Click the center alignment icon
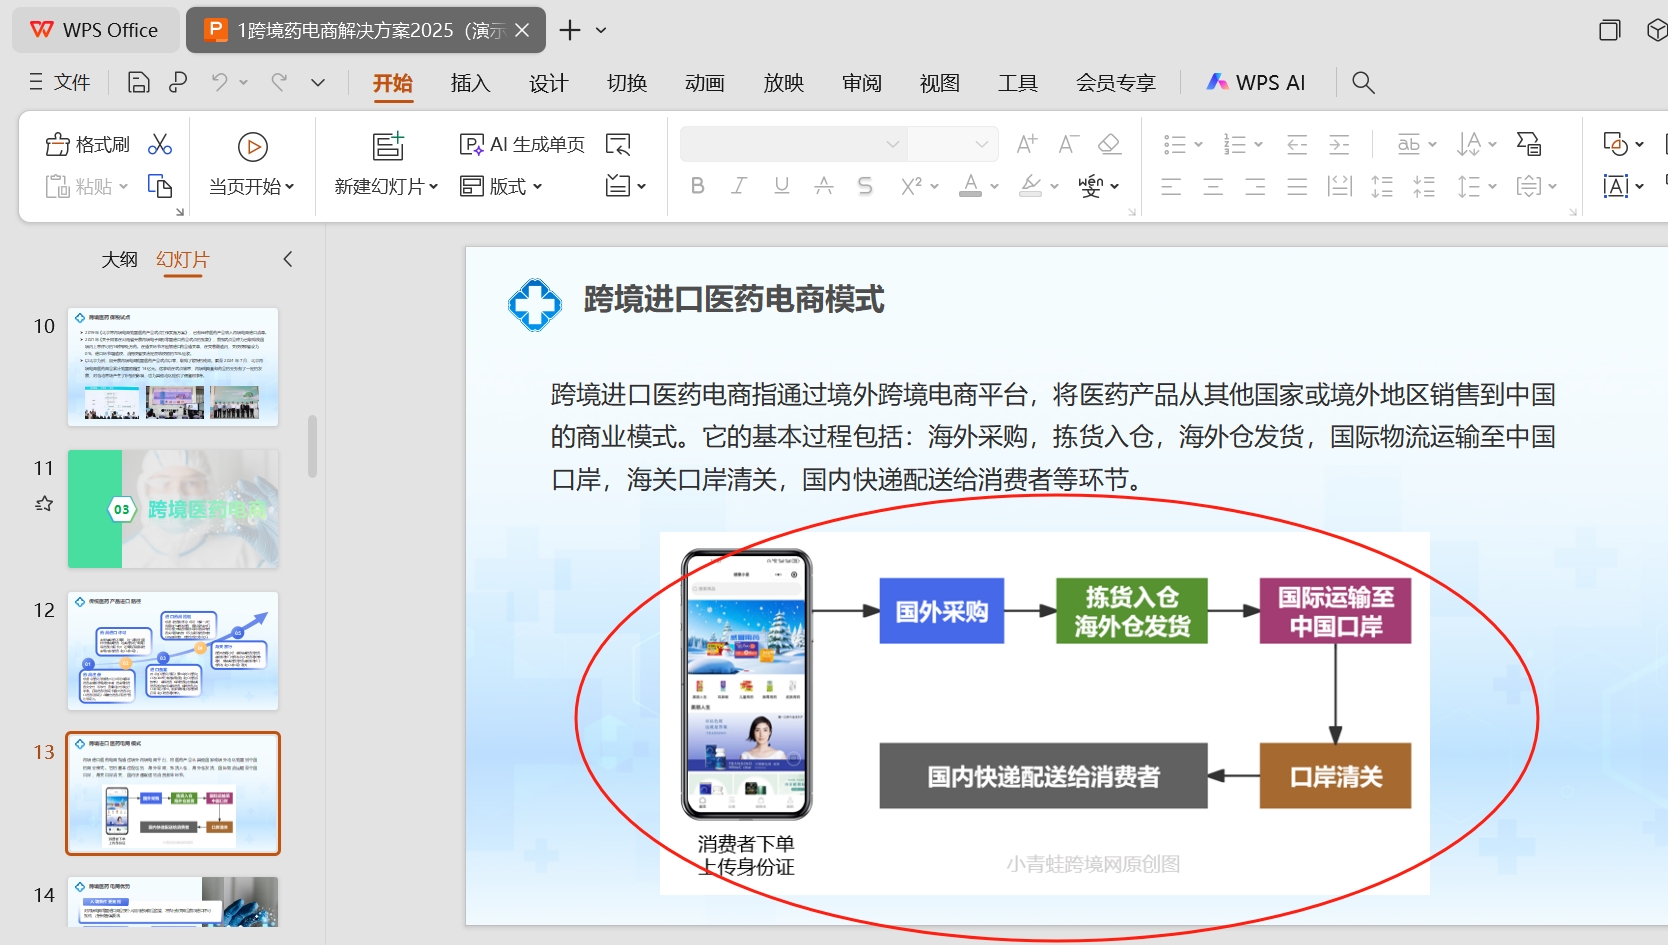This screenshot has width=1668, height=945. pyautogui.click(x=1212, y=185)
